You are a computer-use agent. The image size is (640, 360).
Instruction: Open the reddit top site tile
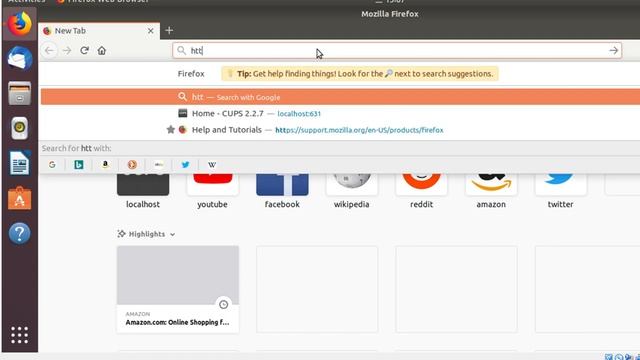[421, 191]
